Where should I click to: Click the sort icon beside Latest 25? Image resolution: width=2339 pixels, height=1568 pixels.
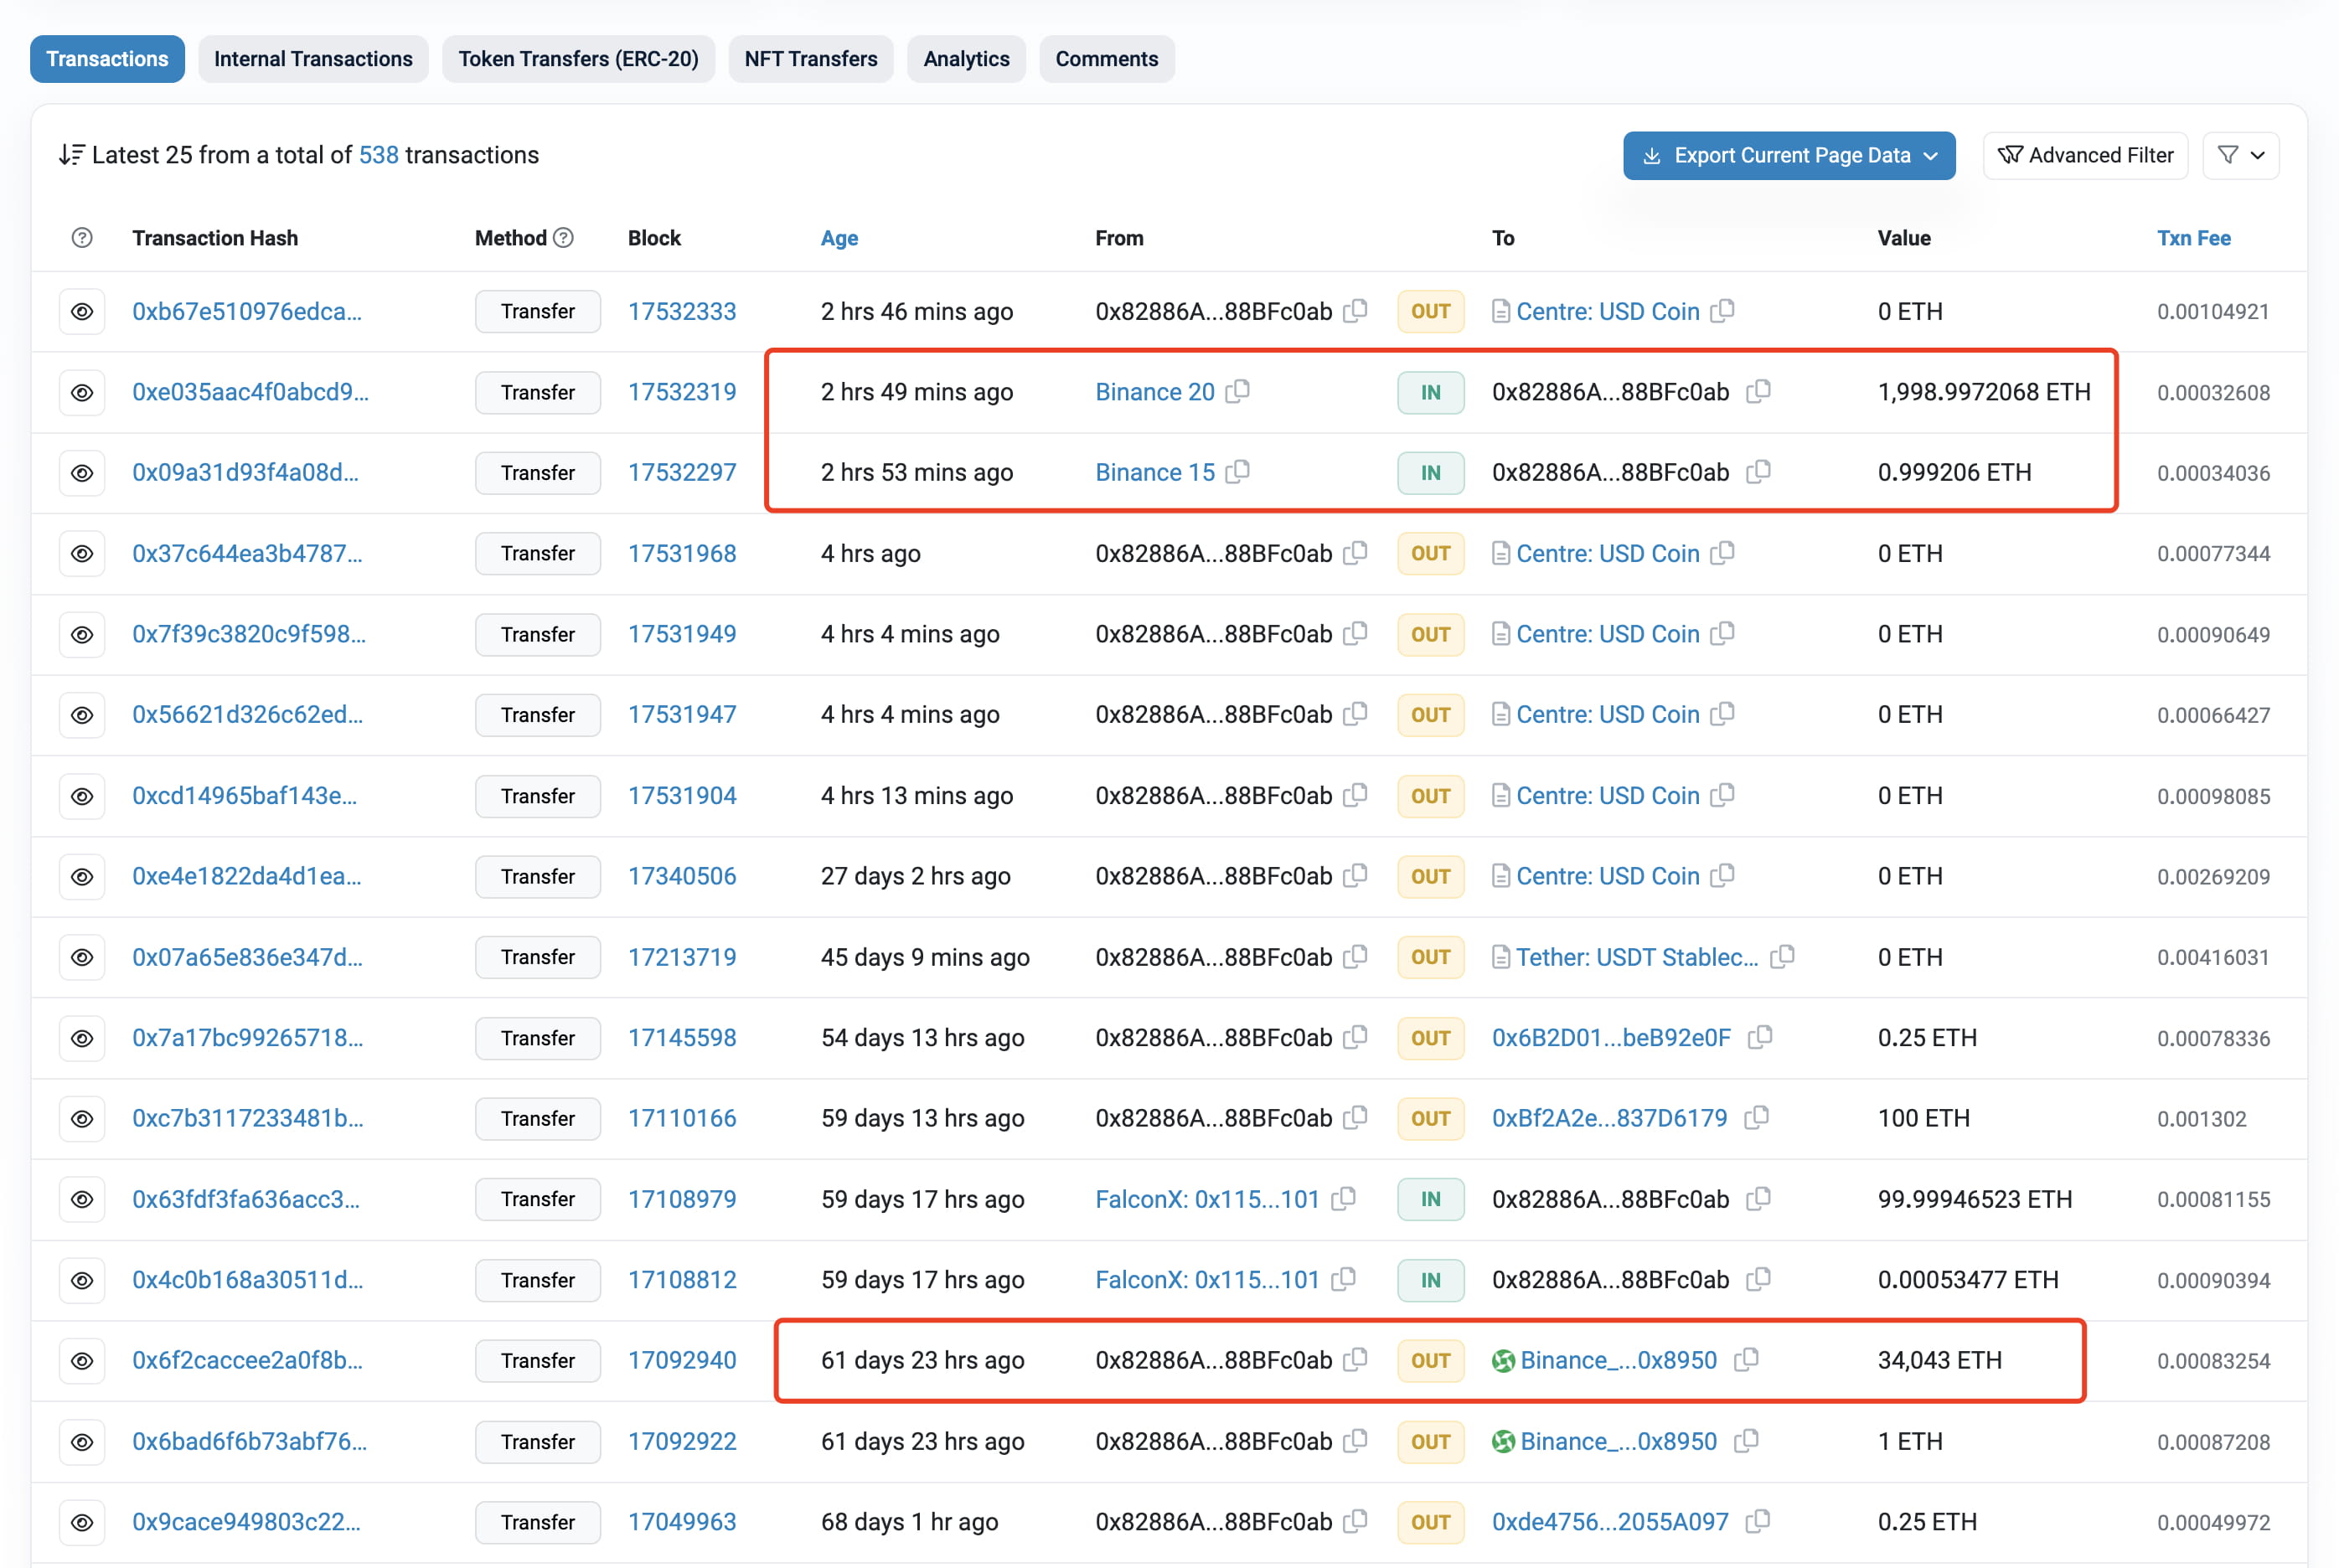click(72, 155)
